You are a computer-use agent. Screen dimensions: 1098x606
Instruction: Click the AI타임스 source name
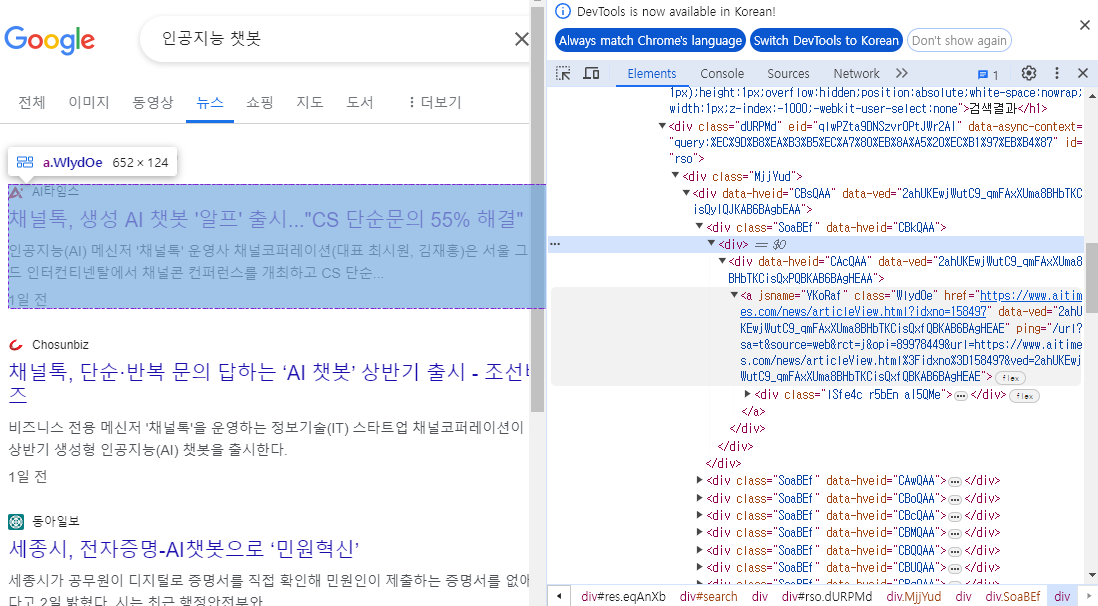pyautogui.click(x=55, y=191)
